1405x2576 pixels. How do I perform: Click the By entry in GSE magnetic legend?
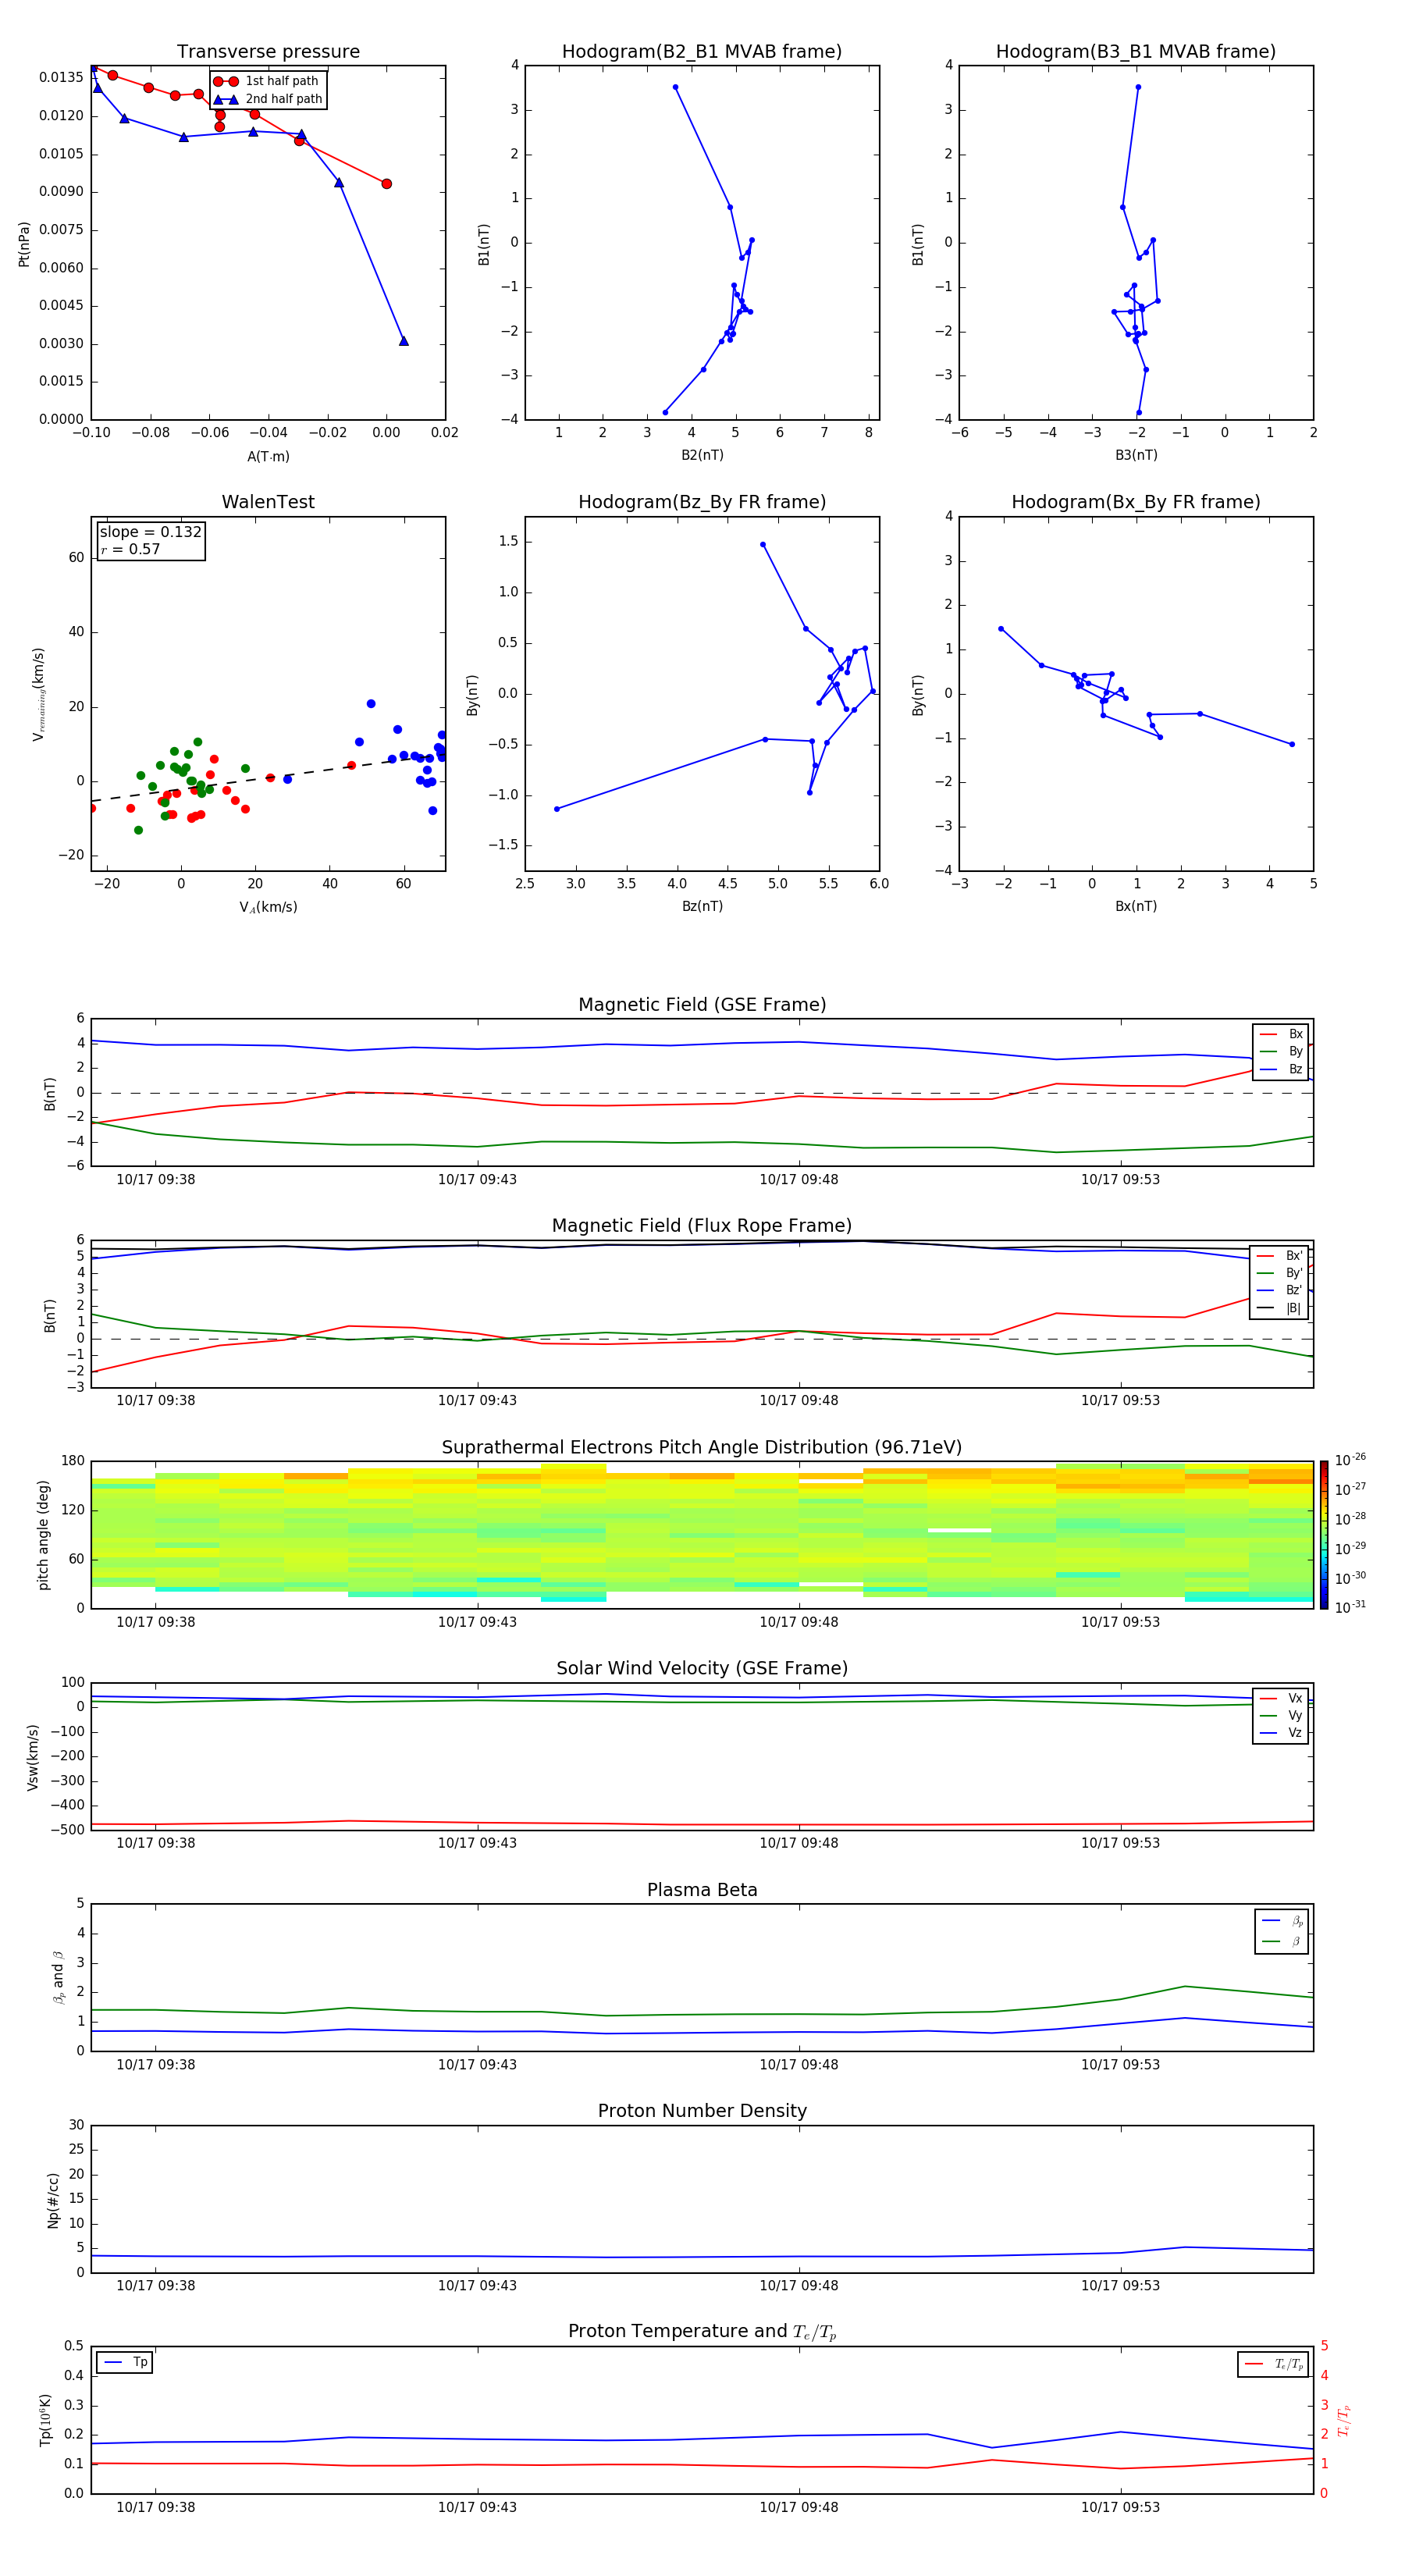1281,1051
